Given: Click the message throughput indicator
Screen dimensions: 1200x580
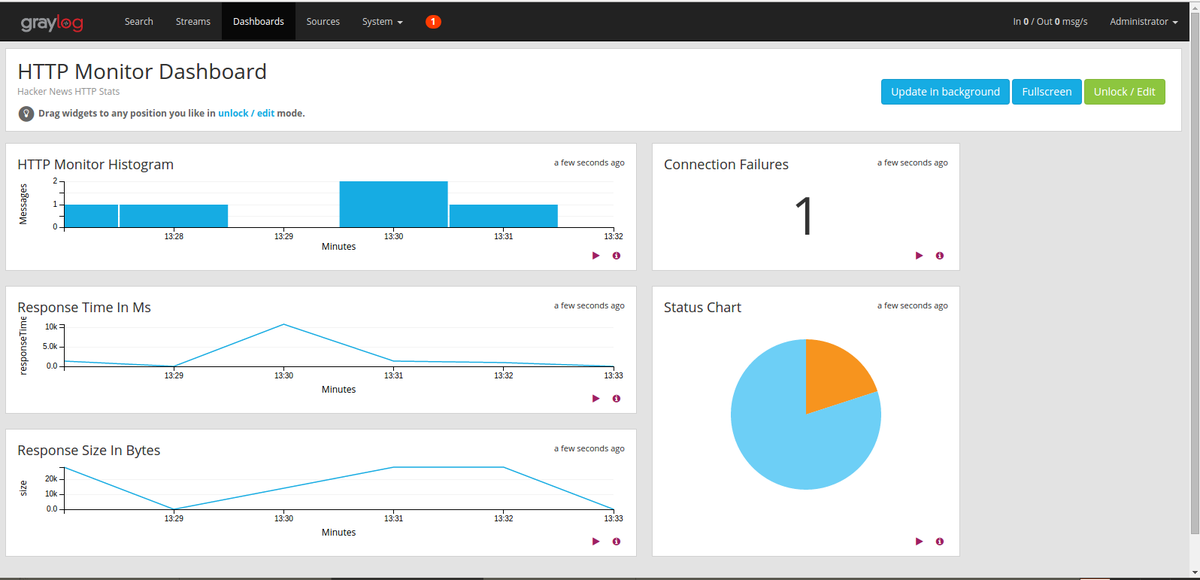Looking at the screenshot, I should [x=1050, y=22].
